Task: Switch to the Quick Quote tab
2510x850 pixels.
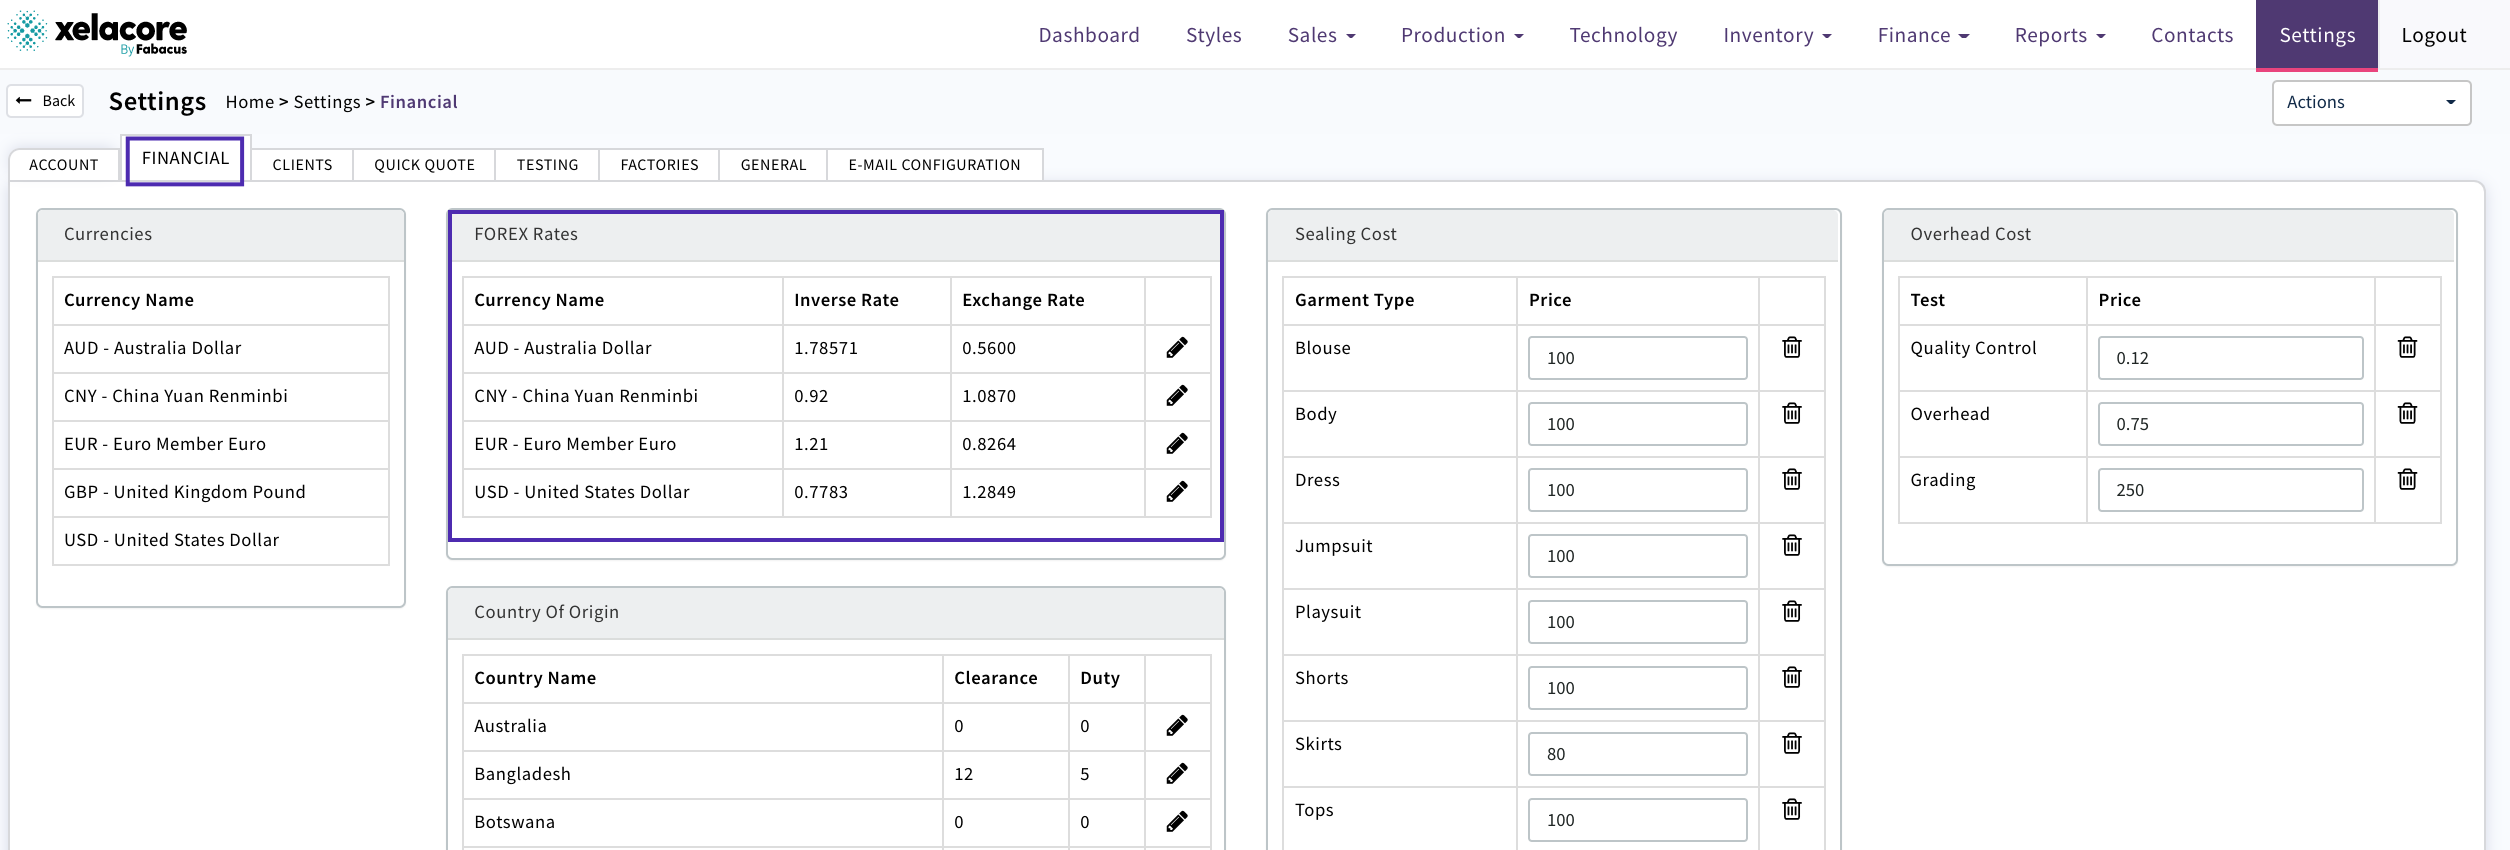Action: point(424,165)
